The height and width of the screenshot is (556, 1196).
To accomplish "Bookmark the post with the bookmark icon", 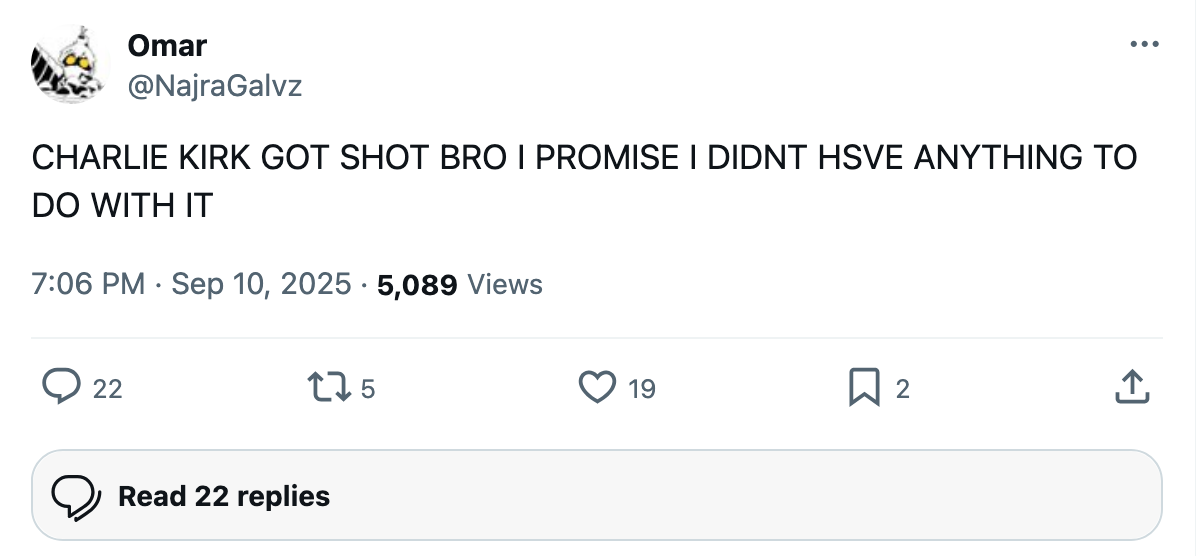I will 864,387.
